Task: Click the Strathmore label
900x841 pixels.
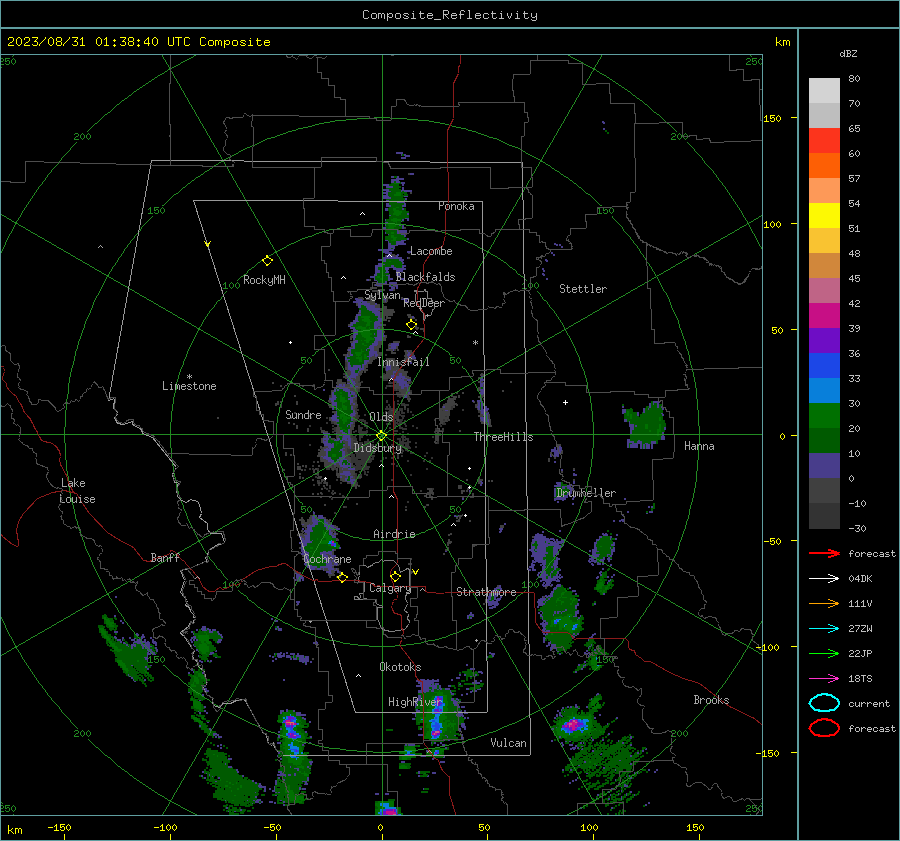Action: 486,592
